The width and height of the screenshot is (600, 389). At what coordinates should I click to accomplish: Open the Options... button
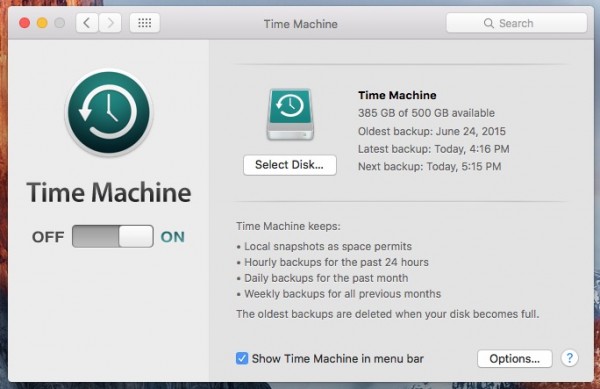[x=515, y=359]
